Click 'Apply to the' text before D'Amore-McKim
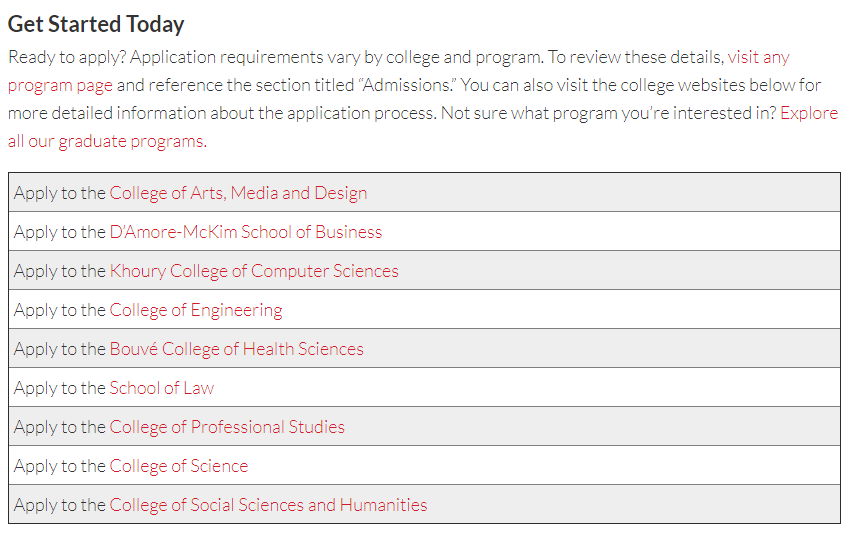Image resolution: width=851 pixels, height=535 pixels. tap(60, 232)
